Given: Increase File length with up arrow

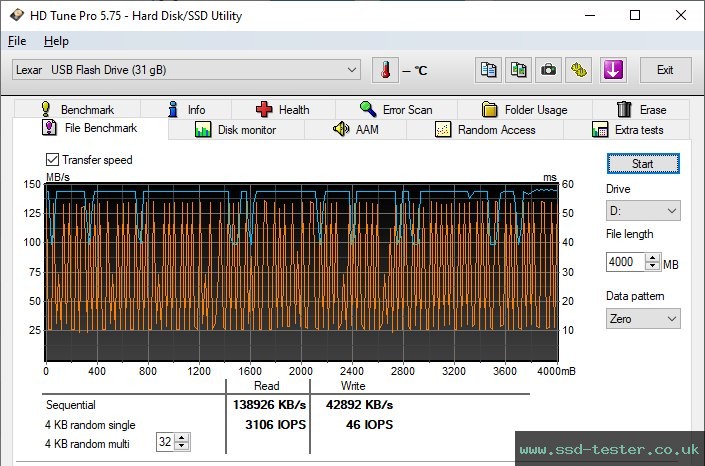Looking at the screenshot, I should click(652, 258).
